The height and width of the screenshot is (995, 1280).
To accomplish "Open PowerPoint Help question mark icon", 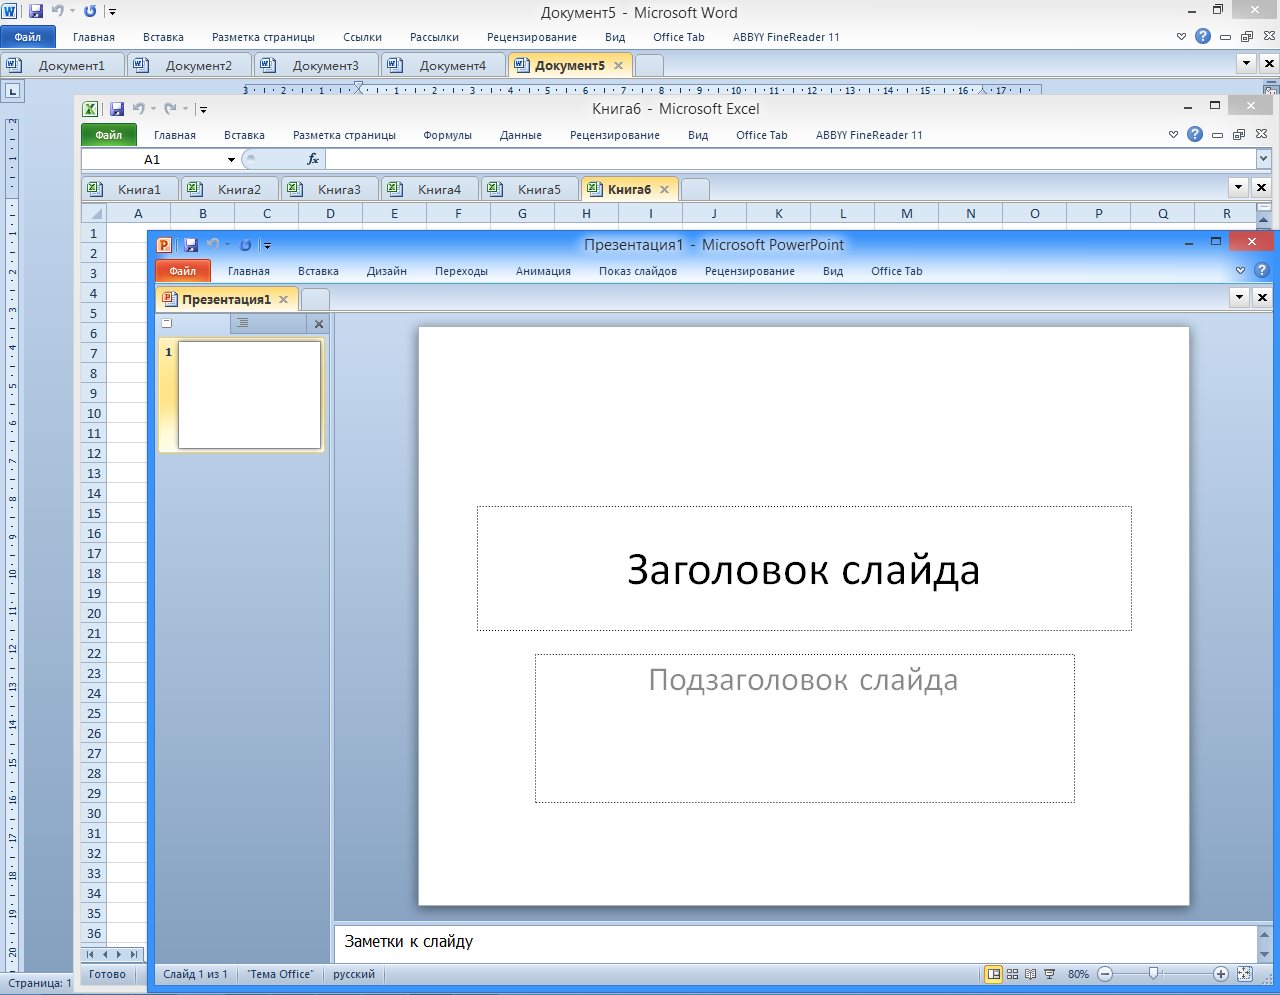I will click(x=1261, y=270).
